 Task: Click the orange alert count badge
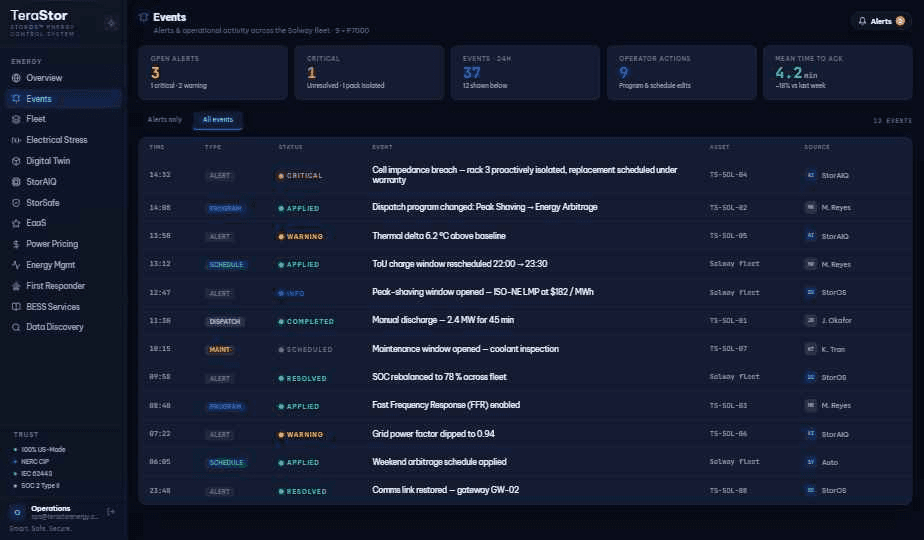(900, 21)
